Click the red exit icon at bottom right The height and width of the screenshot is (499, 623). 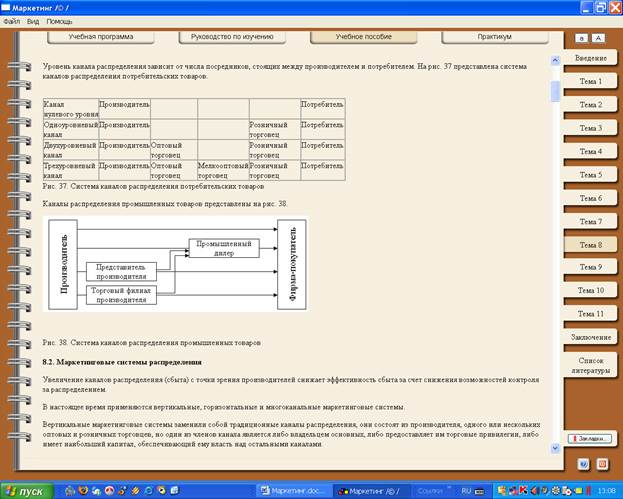pyautogui.click(x=602, y=464)
